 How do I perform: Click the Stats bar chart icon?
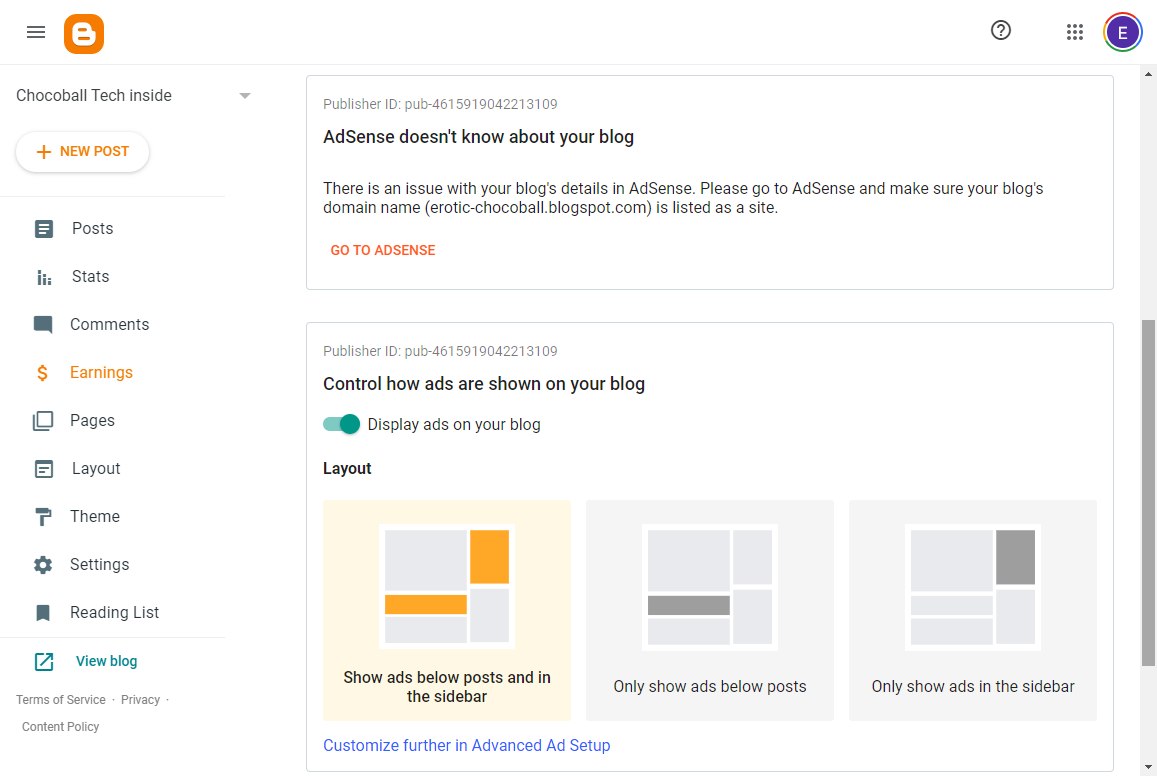pyautogui.click(x=44, y=277)
